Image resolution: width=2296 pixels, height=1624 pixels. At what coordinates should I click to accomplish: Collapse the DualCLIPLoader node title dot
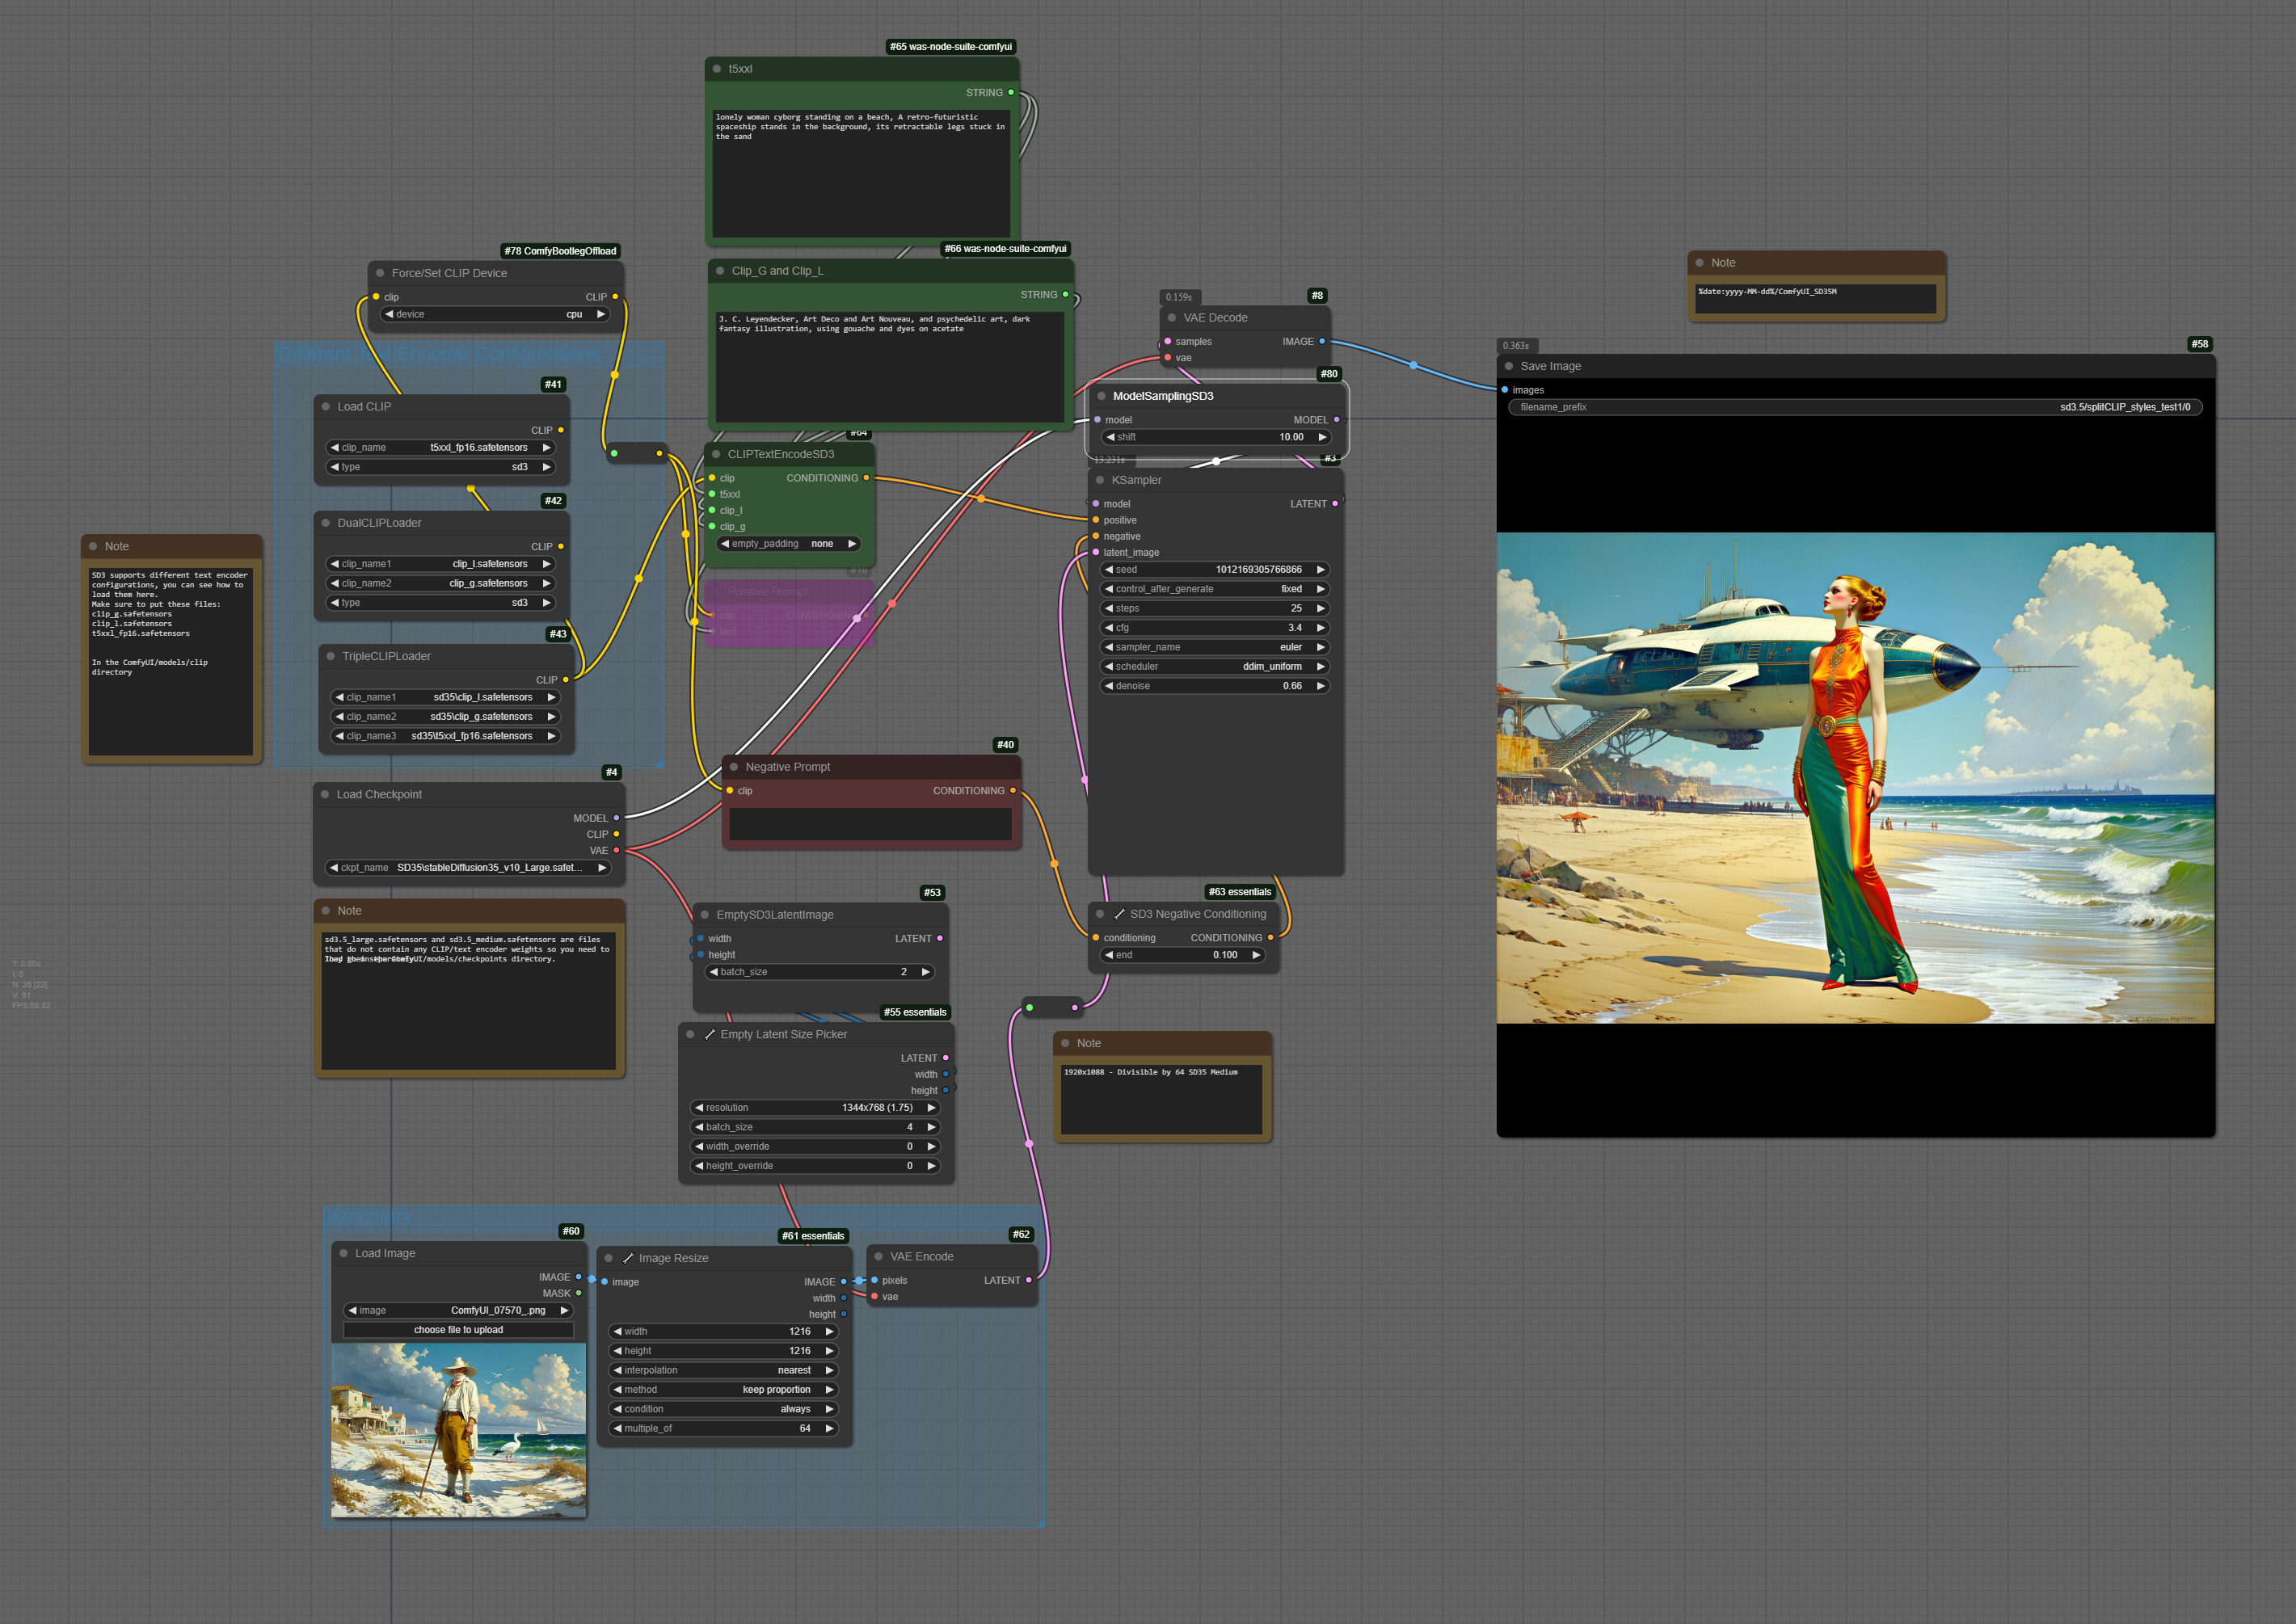tap(326, 523)
